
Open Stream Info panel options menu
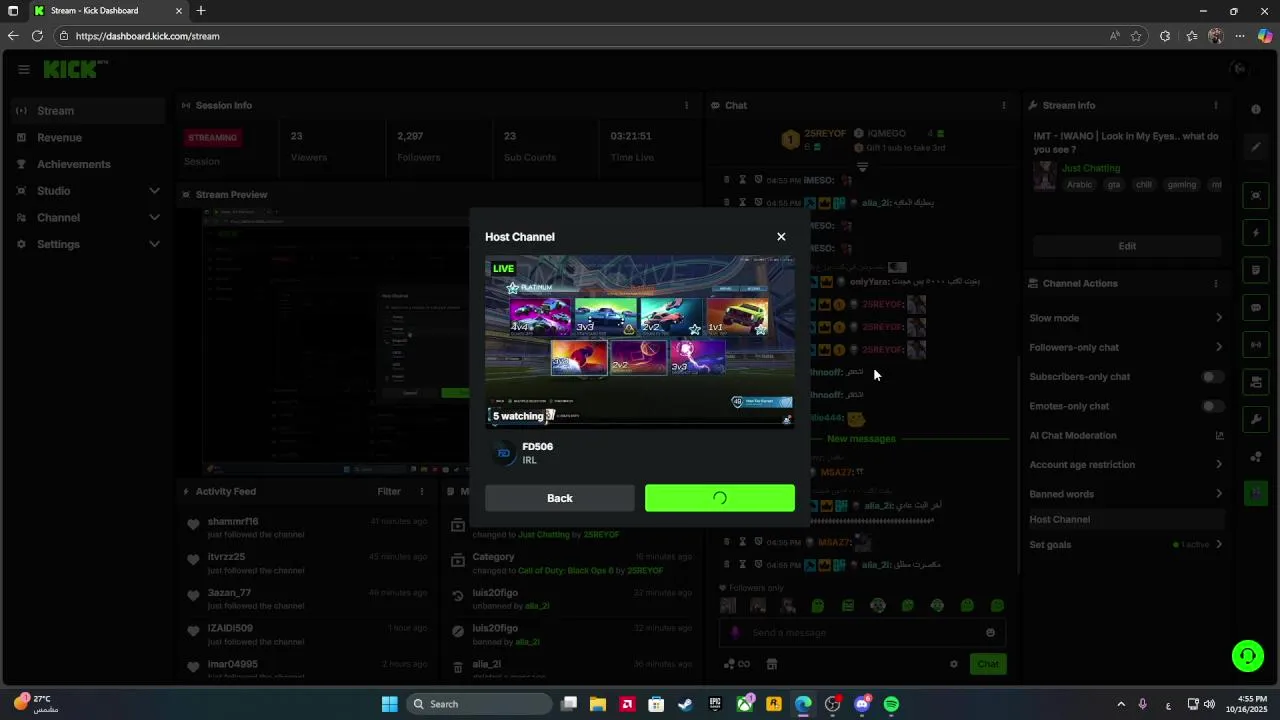(x=1216, y=105)
